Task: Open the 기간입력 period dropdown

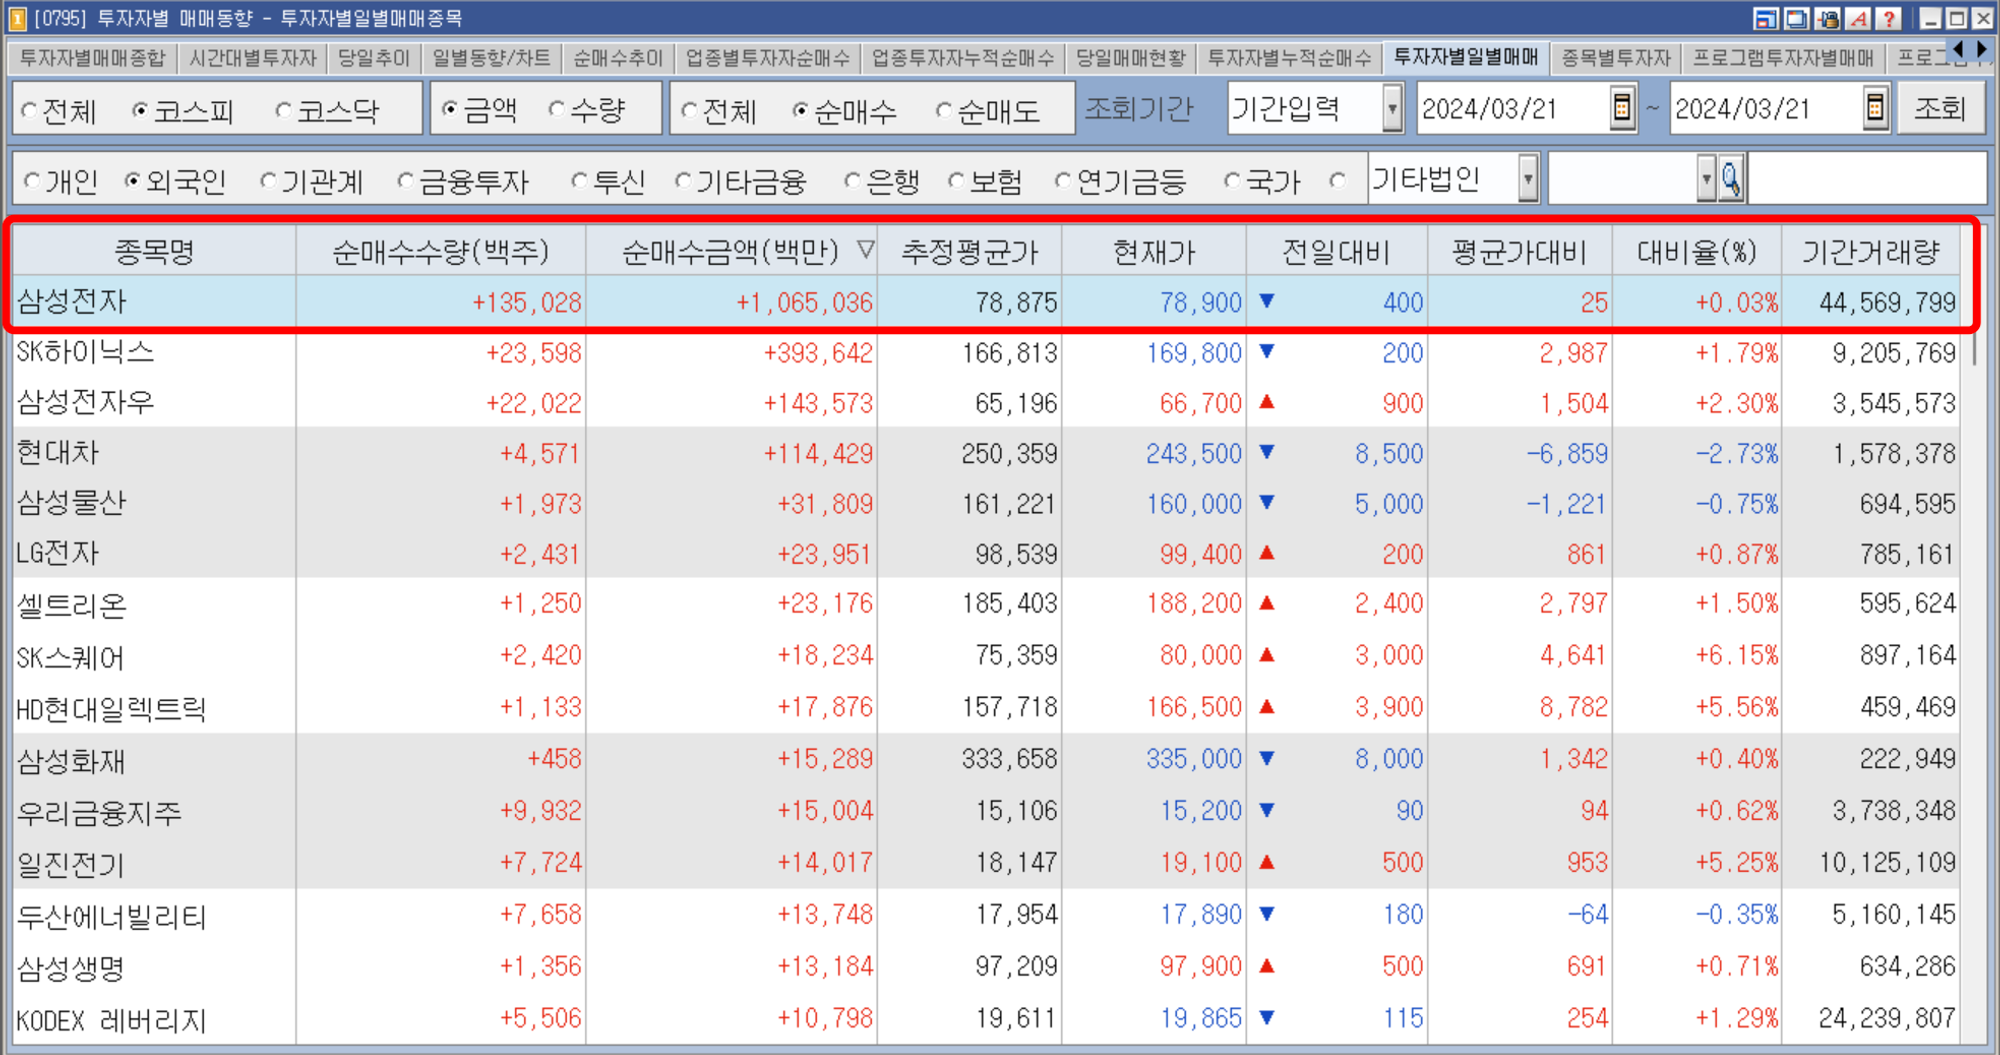Action: point(1392,108)
